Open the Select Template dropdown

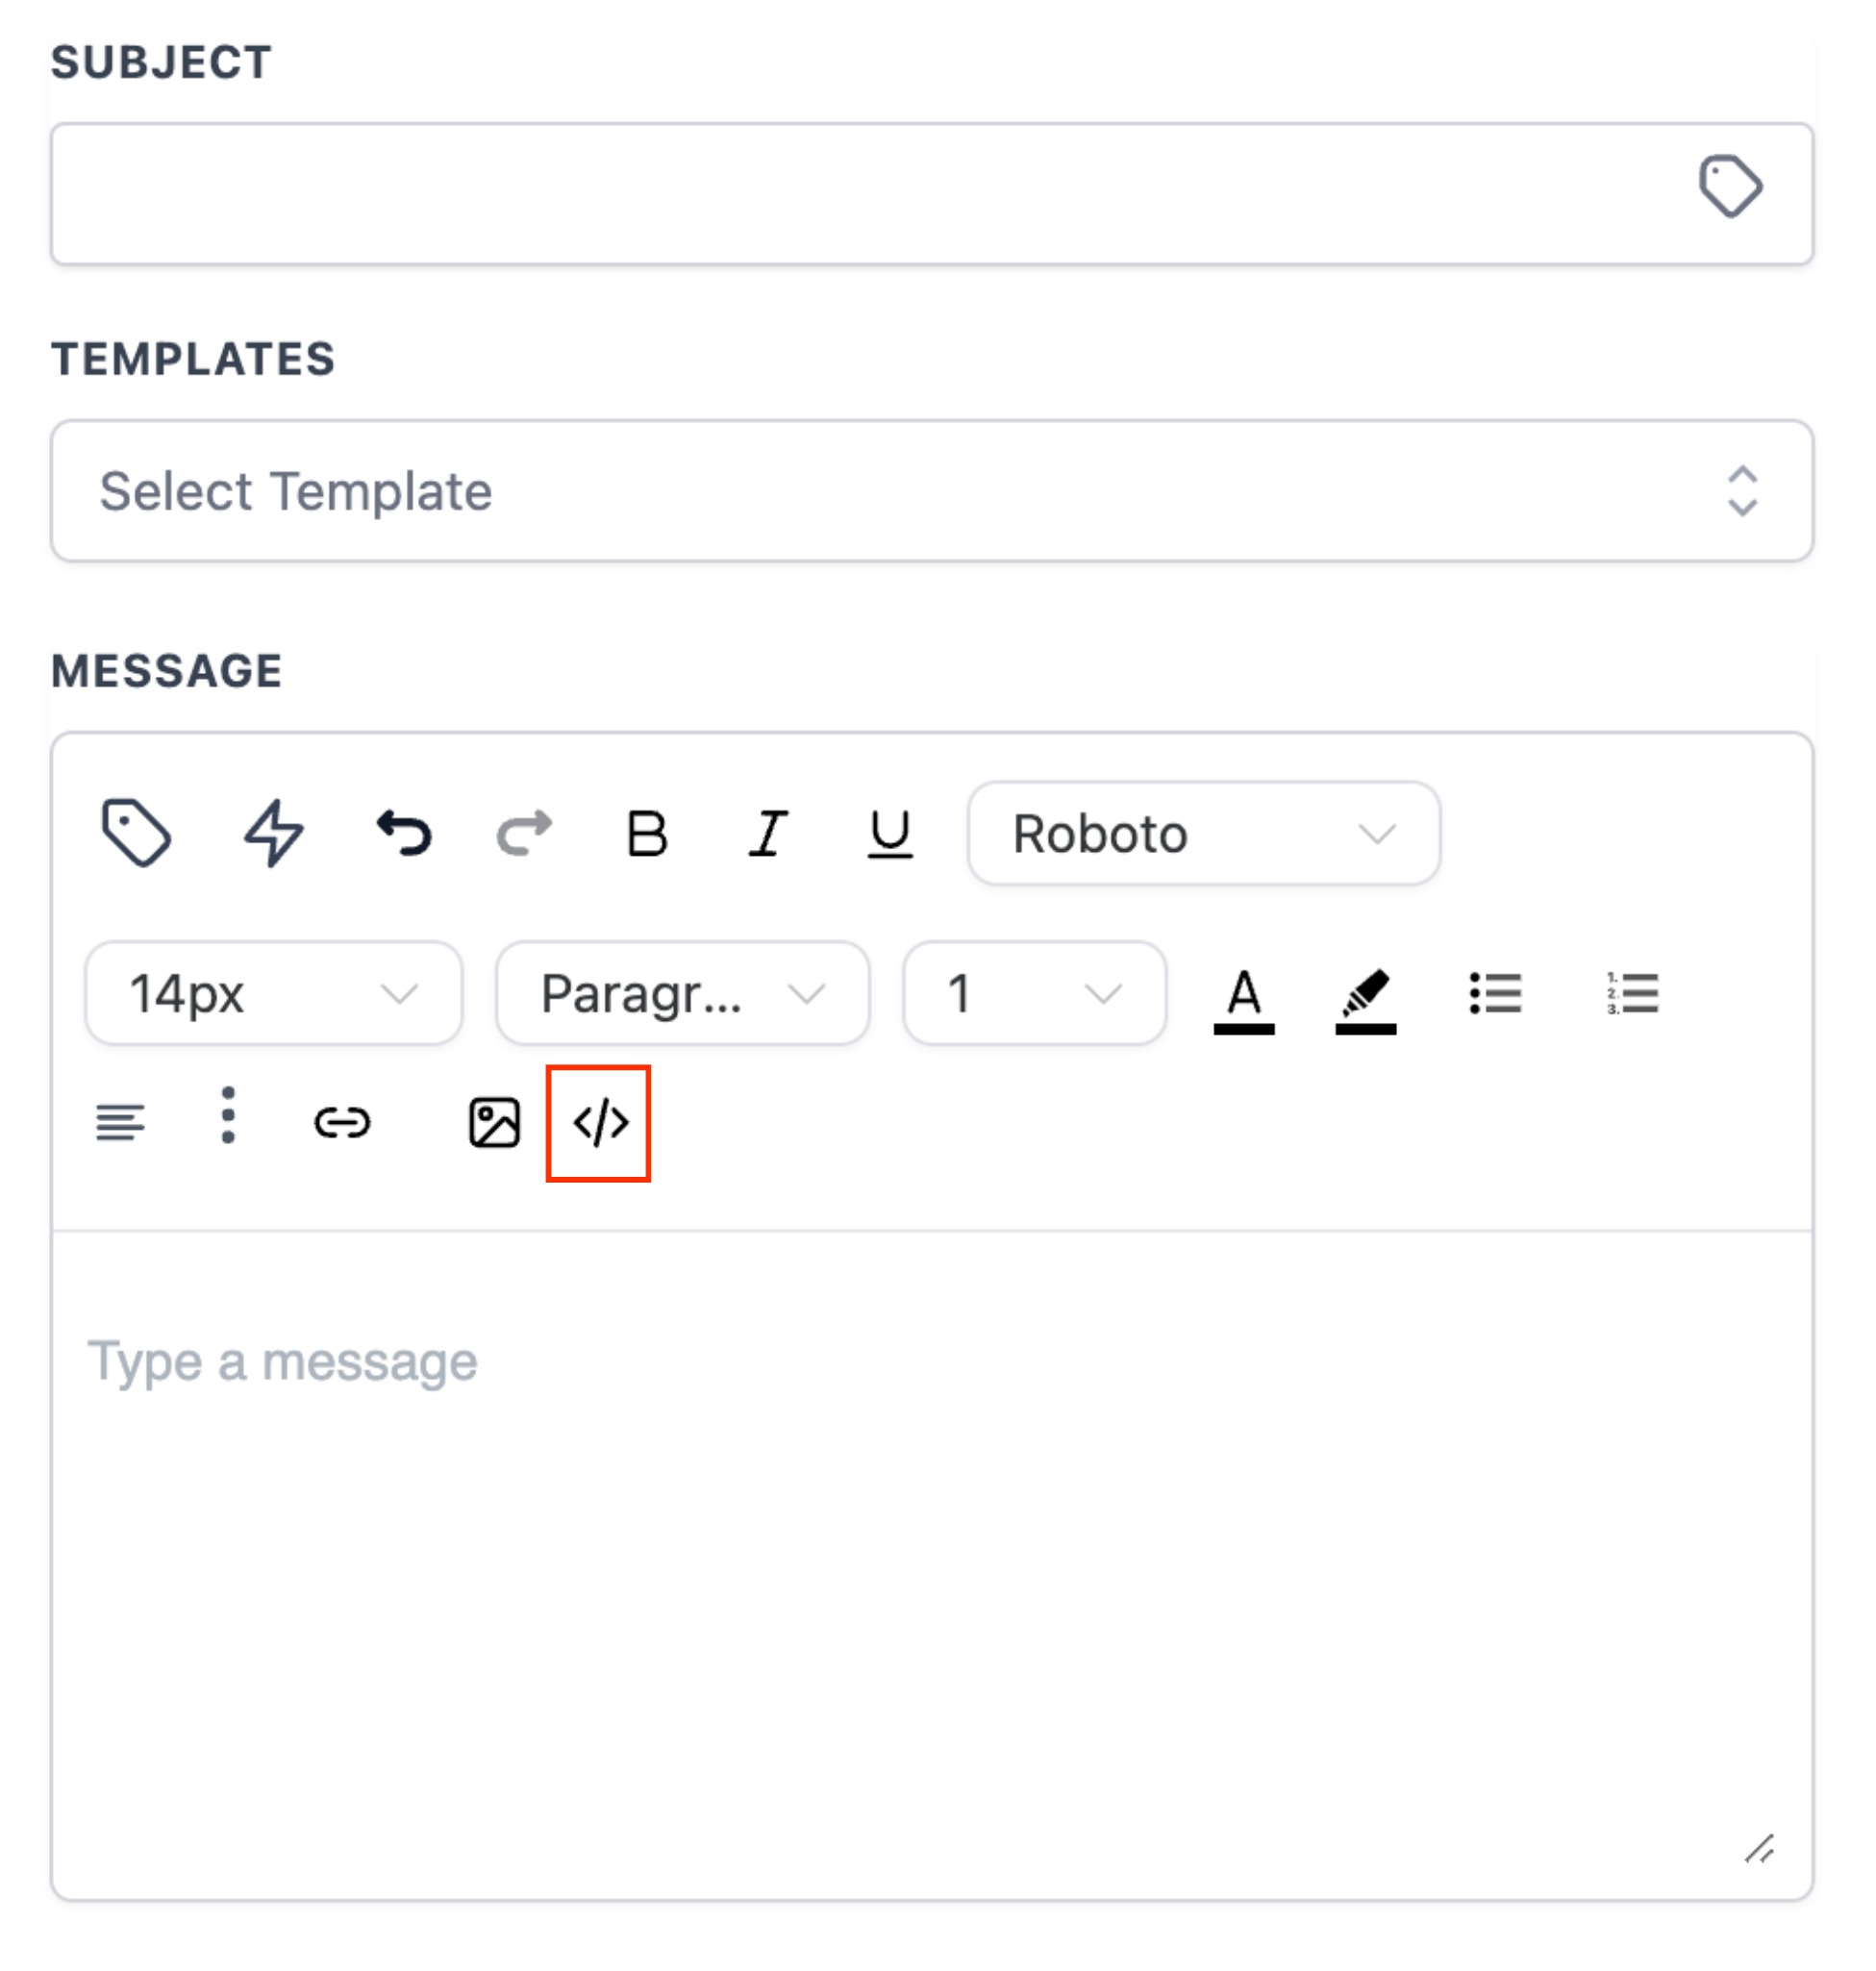tap(931, 491)
